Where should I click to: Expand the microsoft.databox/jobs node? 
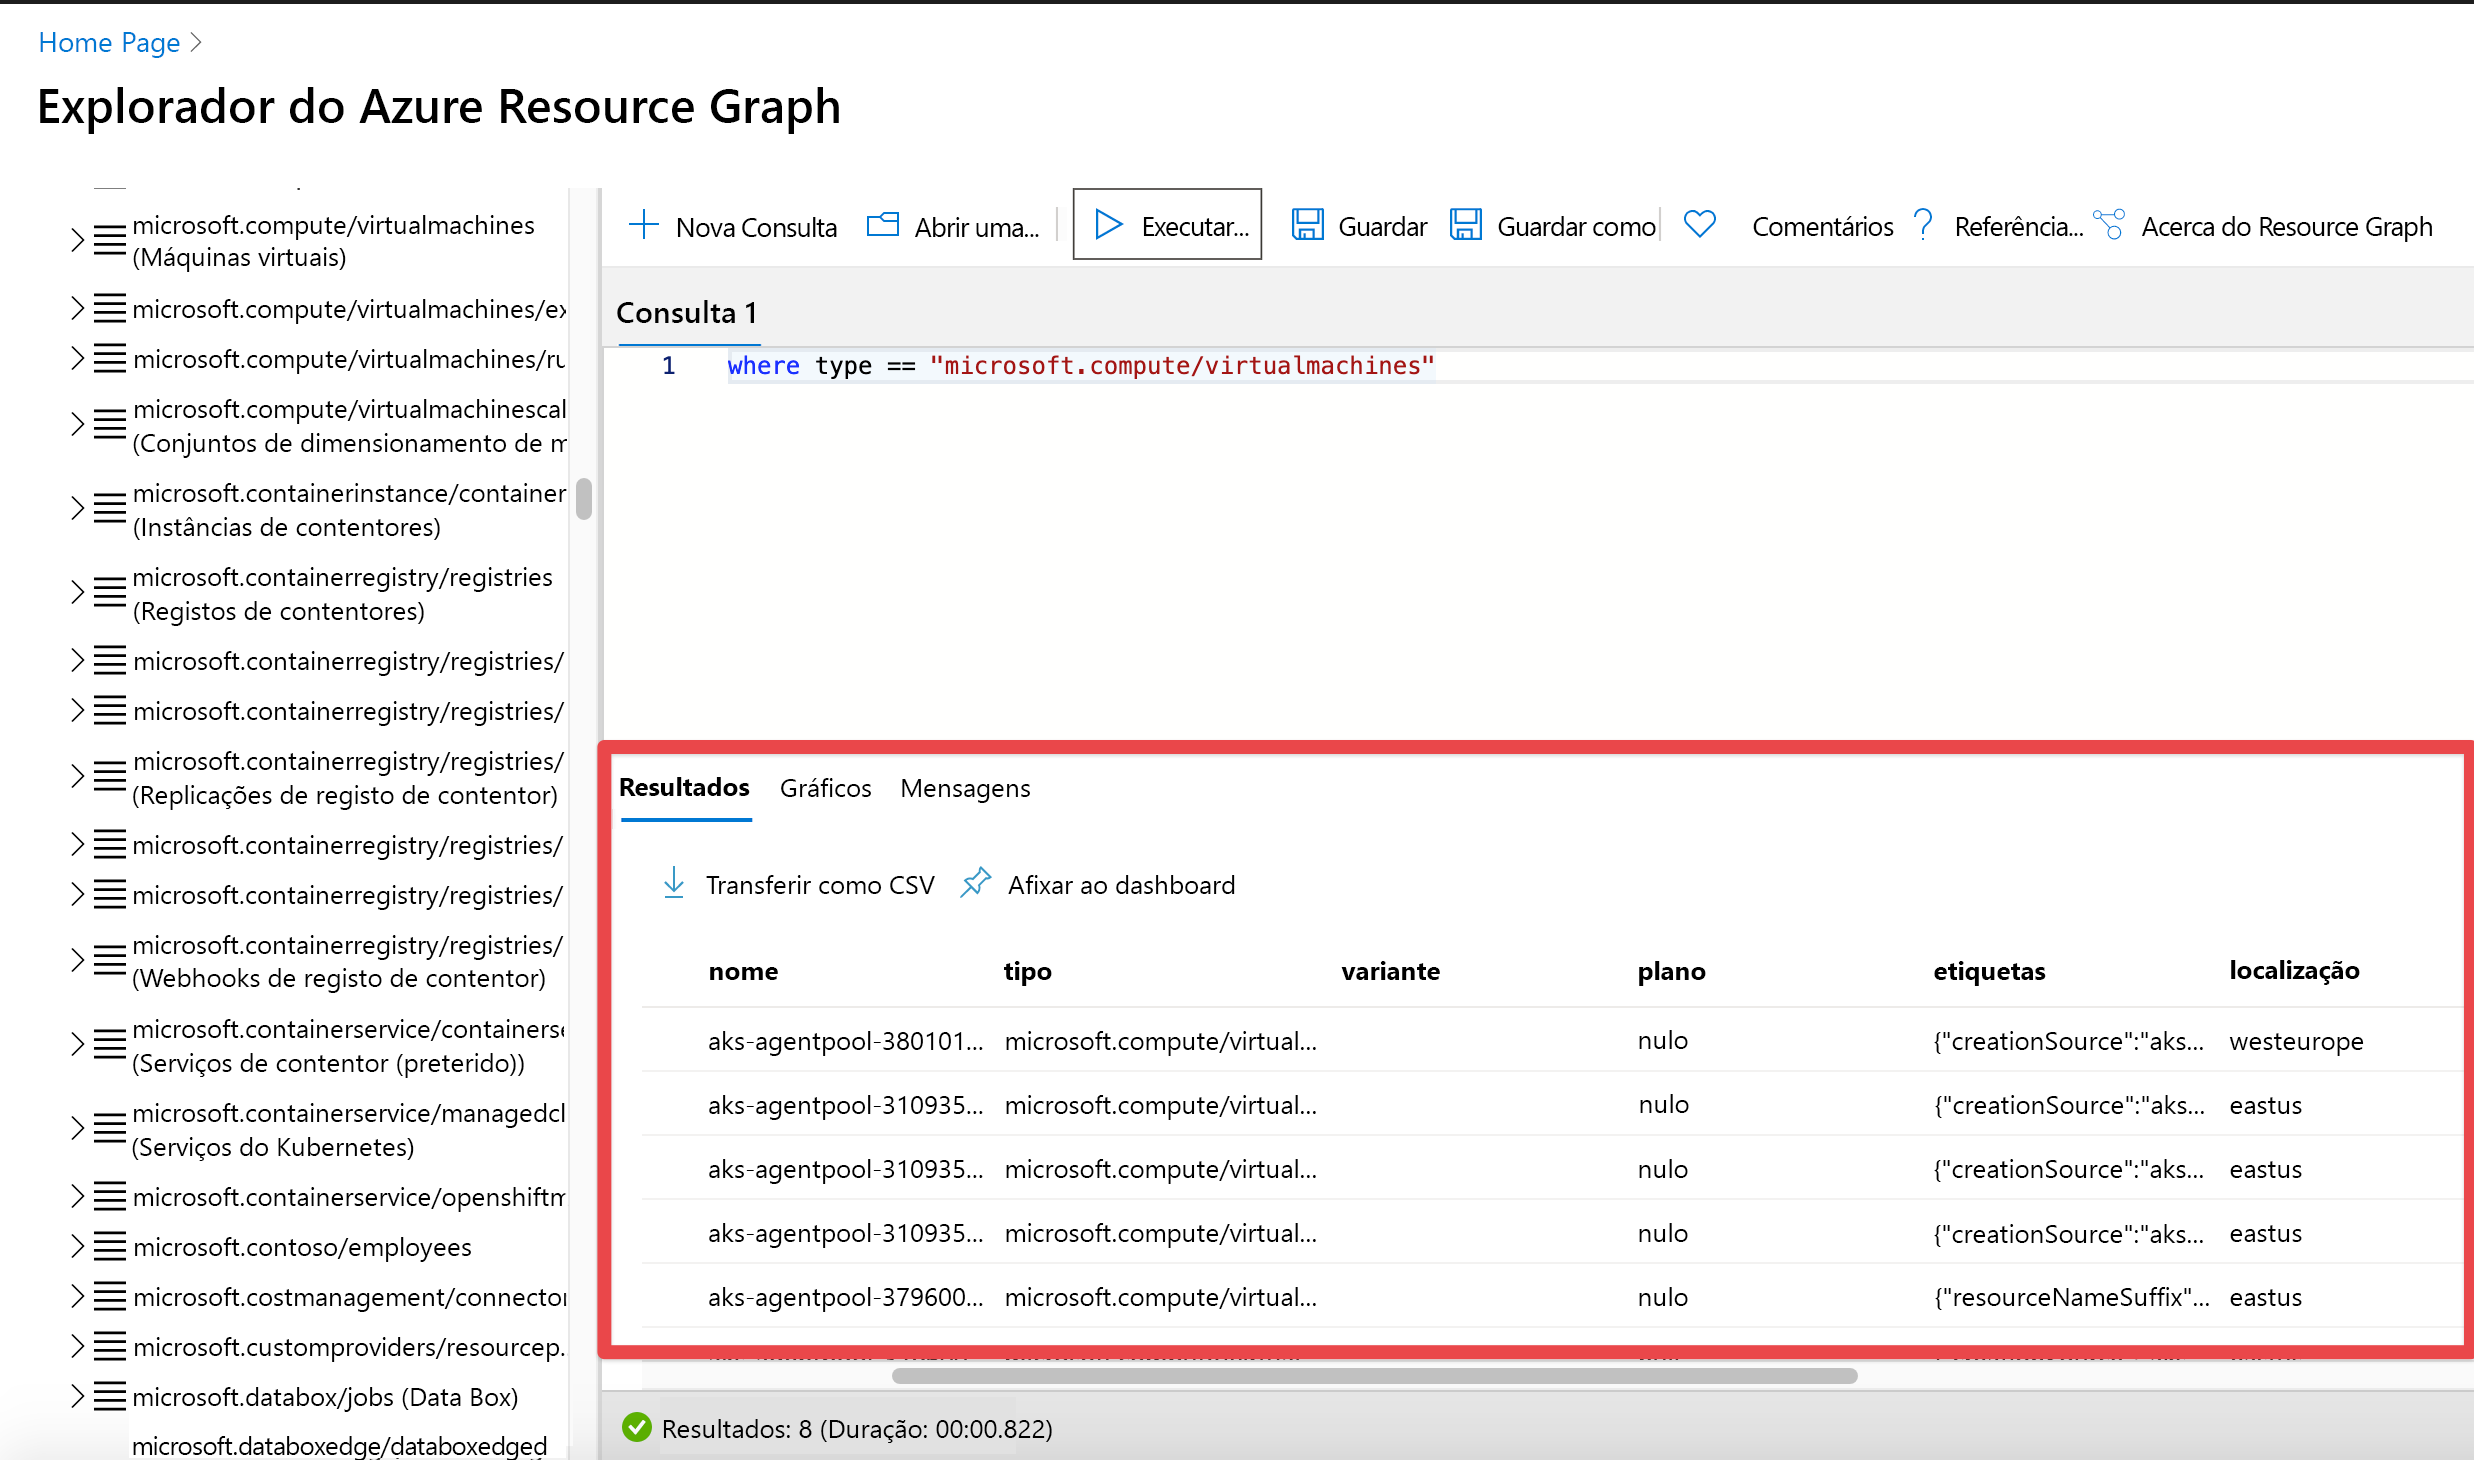pos(77,1396)
